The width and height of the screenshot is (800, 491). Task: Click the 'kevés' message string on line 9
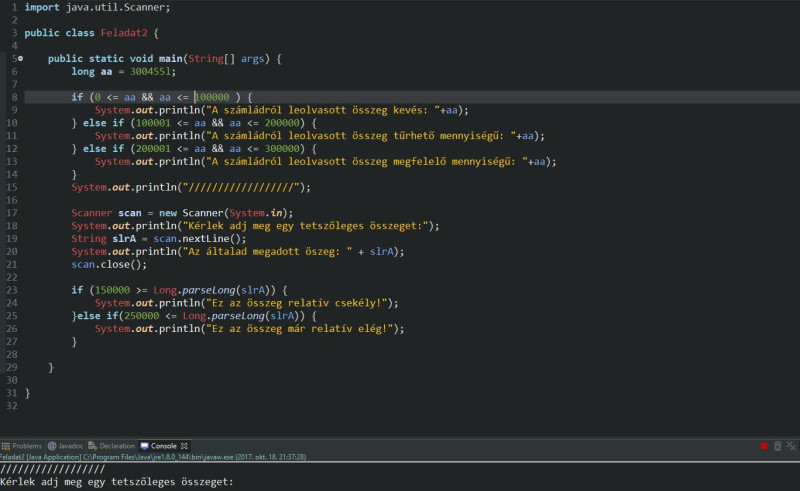pos(322,110)
